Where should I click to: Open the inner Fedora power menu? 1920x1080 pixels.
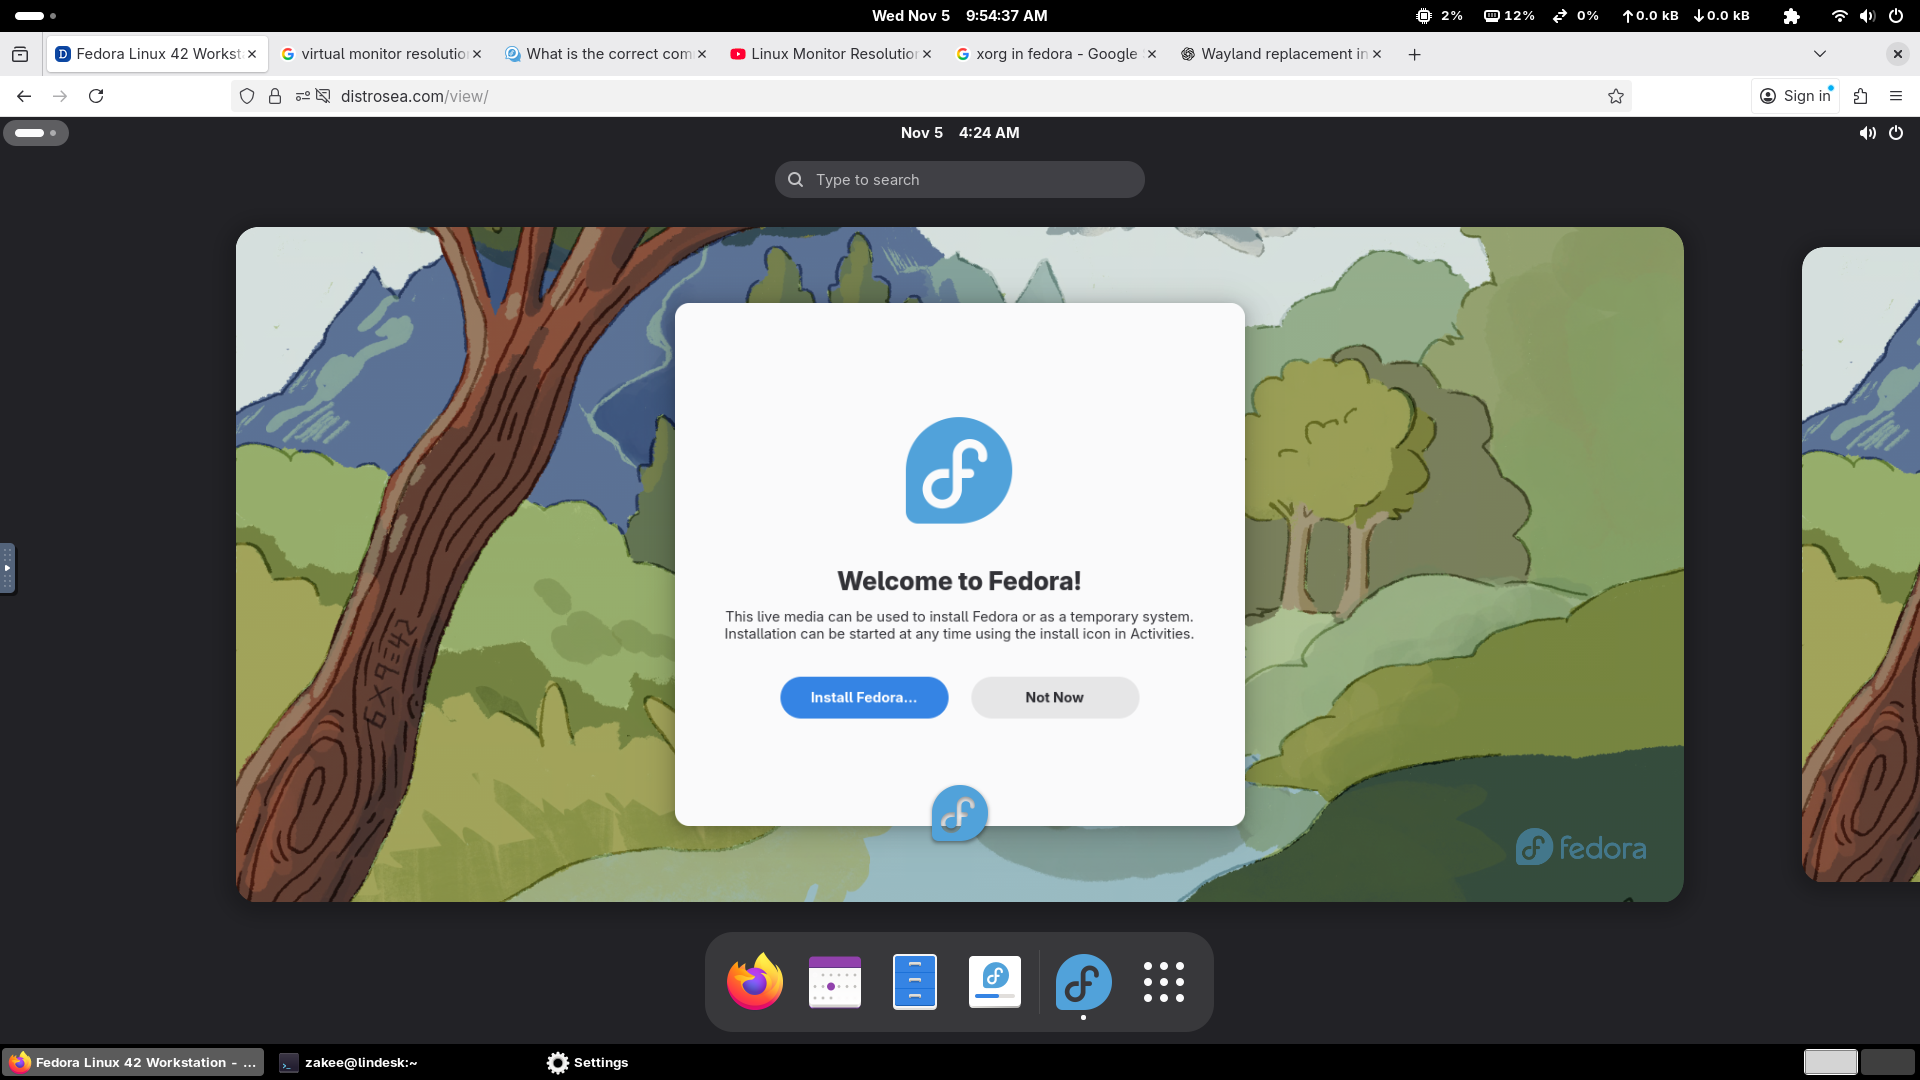click(1895, 133)
